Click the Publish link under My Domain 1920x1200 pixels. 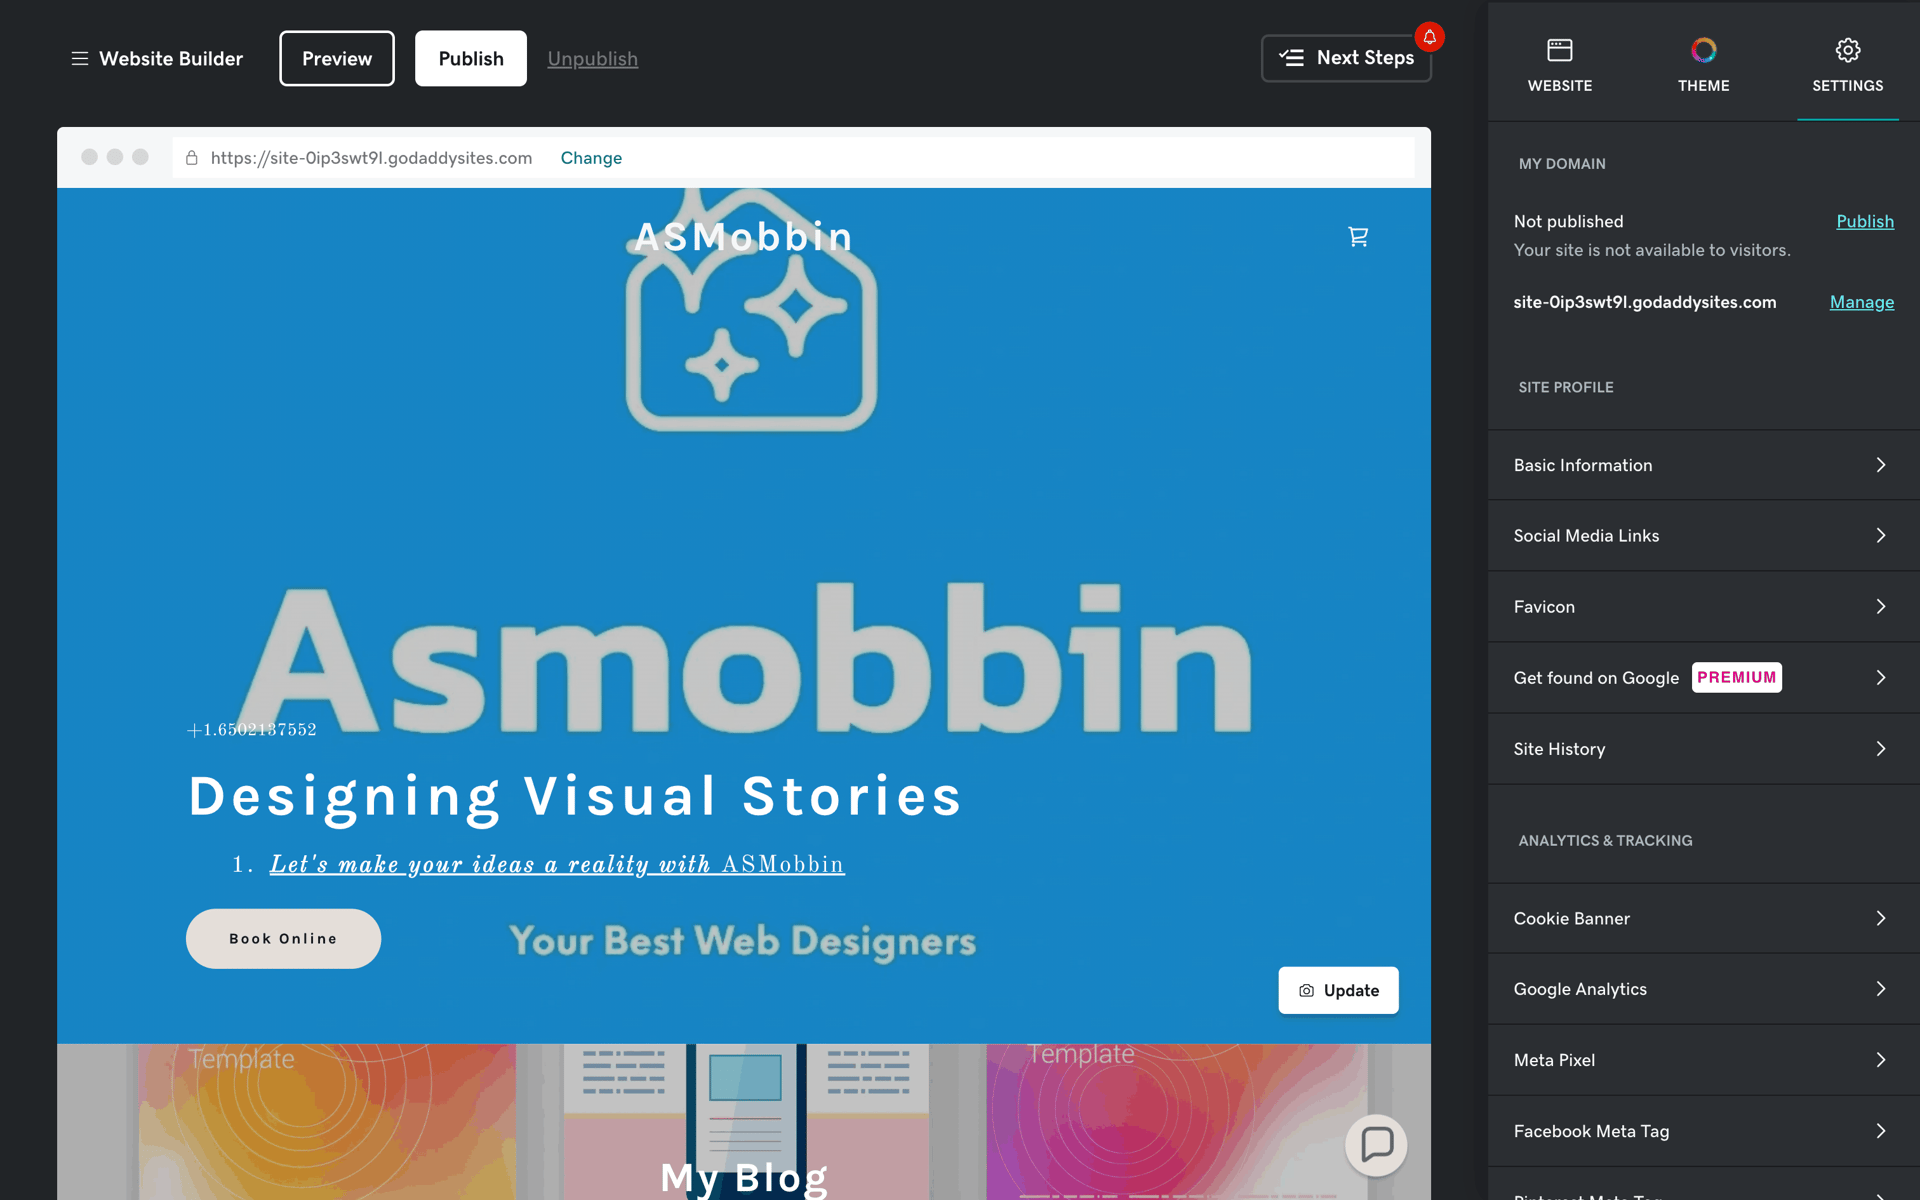point(1865,221)
